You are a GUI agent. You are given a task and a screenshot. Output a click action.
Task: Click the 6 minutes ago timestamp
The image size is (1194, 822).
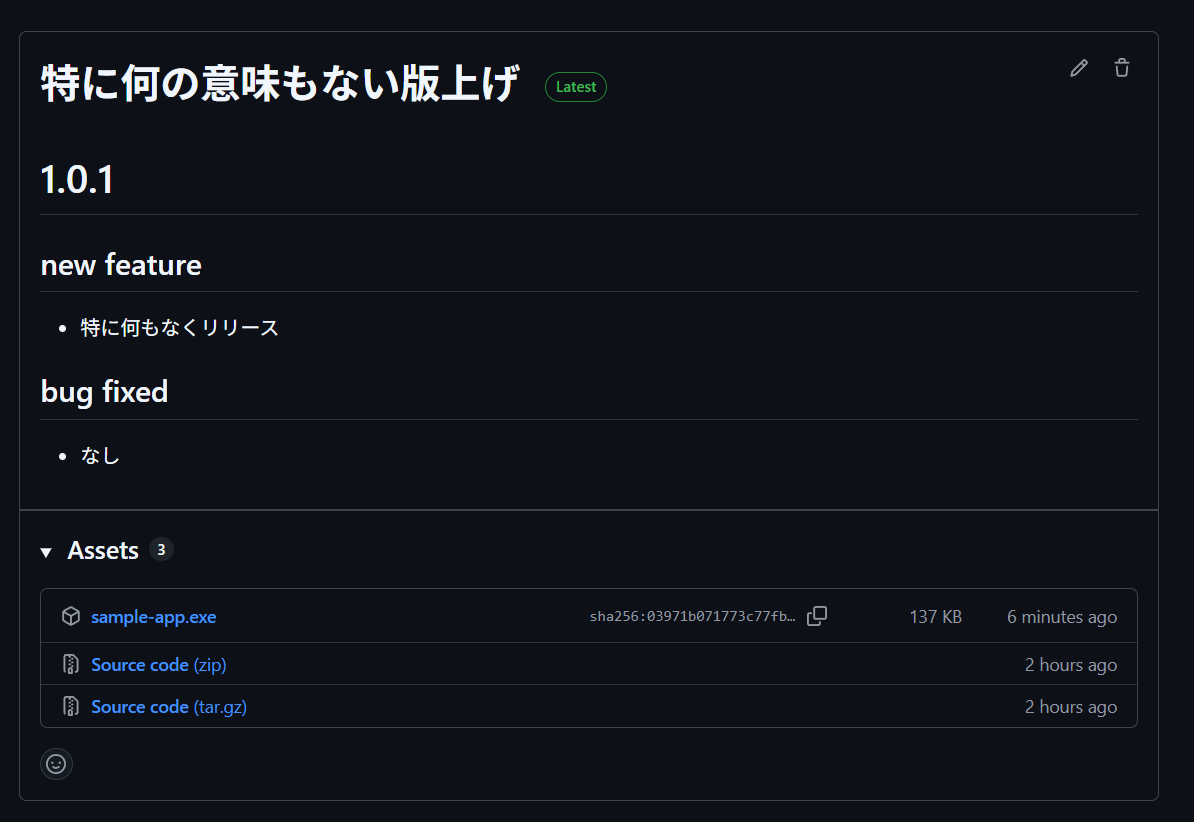point(1061,616)
